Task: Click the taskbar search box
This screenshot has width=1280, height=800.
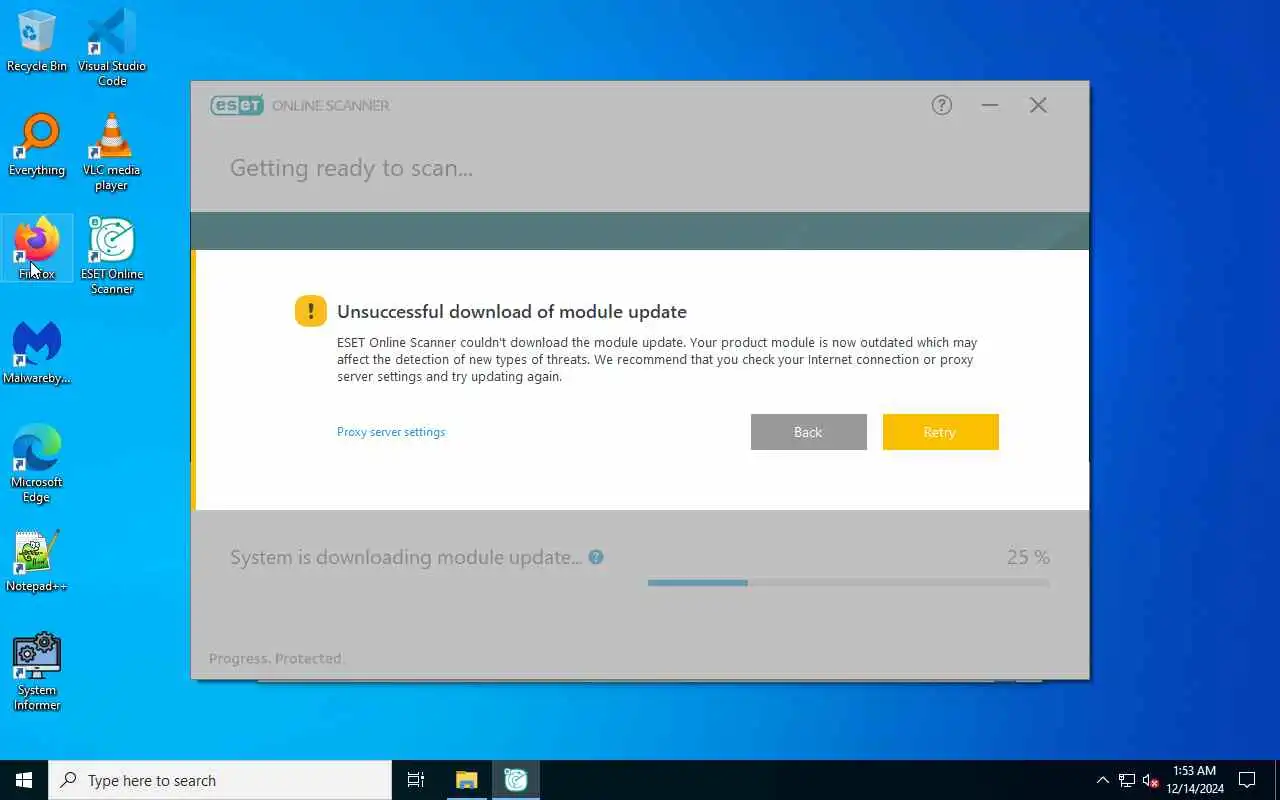Action: click(x=220, y=780)
